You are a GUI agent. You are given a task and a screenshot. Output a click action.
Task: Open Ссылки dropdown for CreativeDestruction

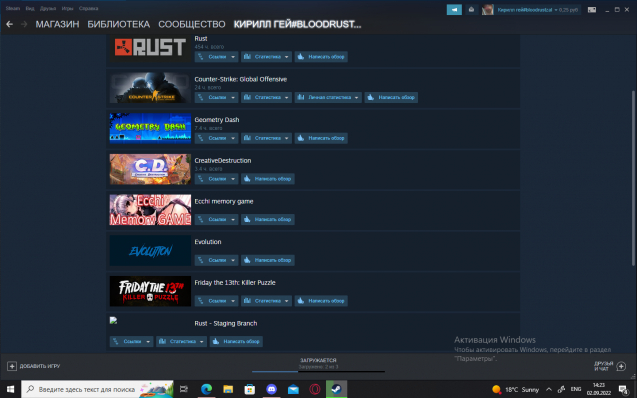pos(216,179)
